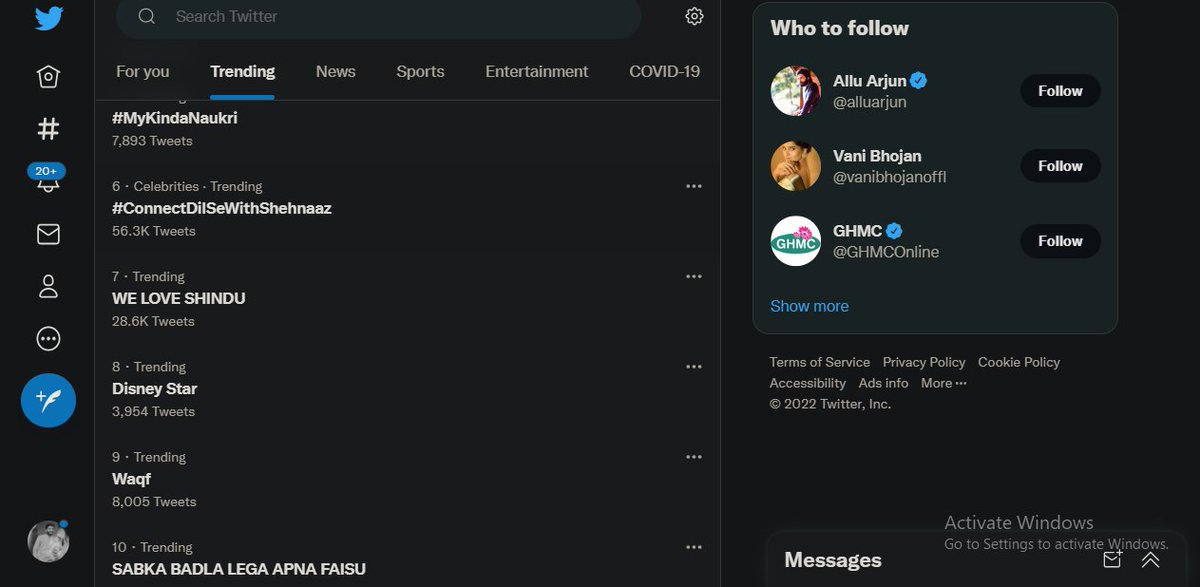Click the search magnifier icon
Image resolution: width=1200 pixels, height=587 pixels.
147,16
